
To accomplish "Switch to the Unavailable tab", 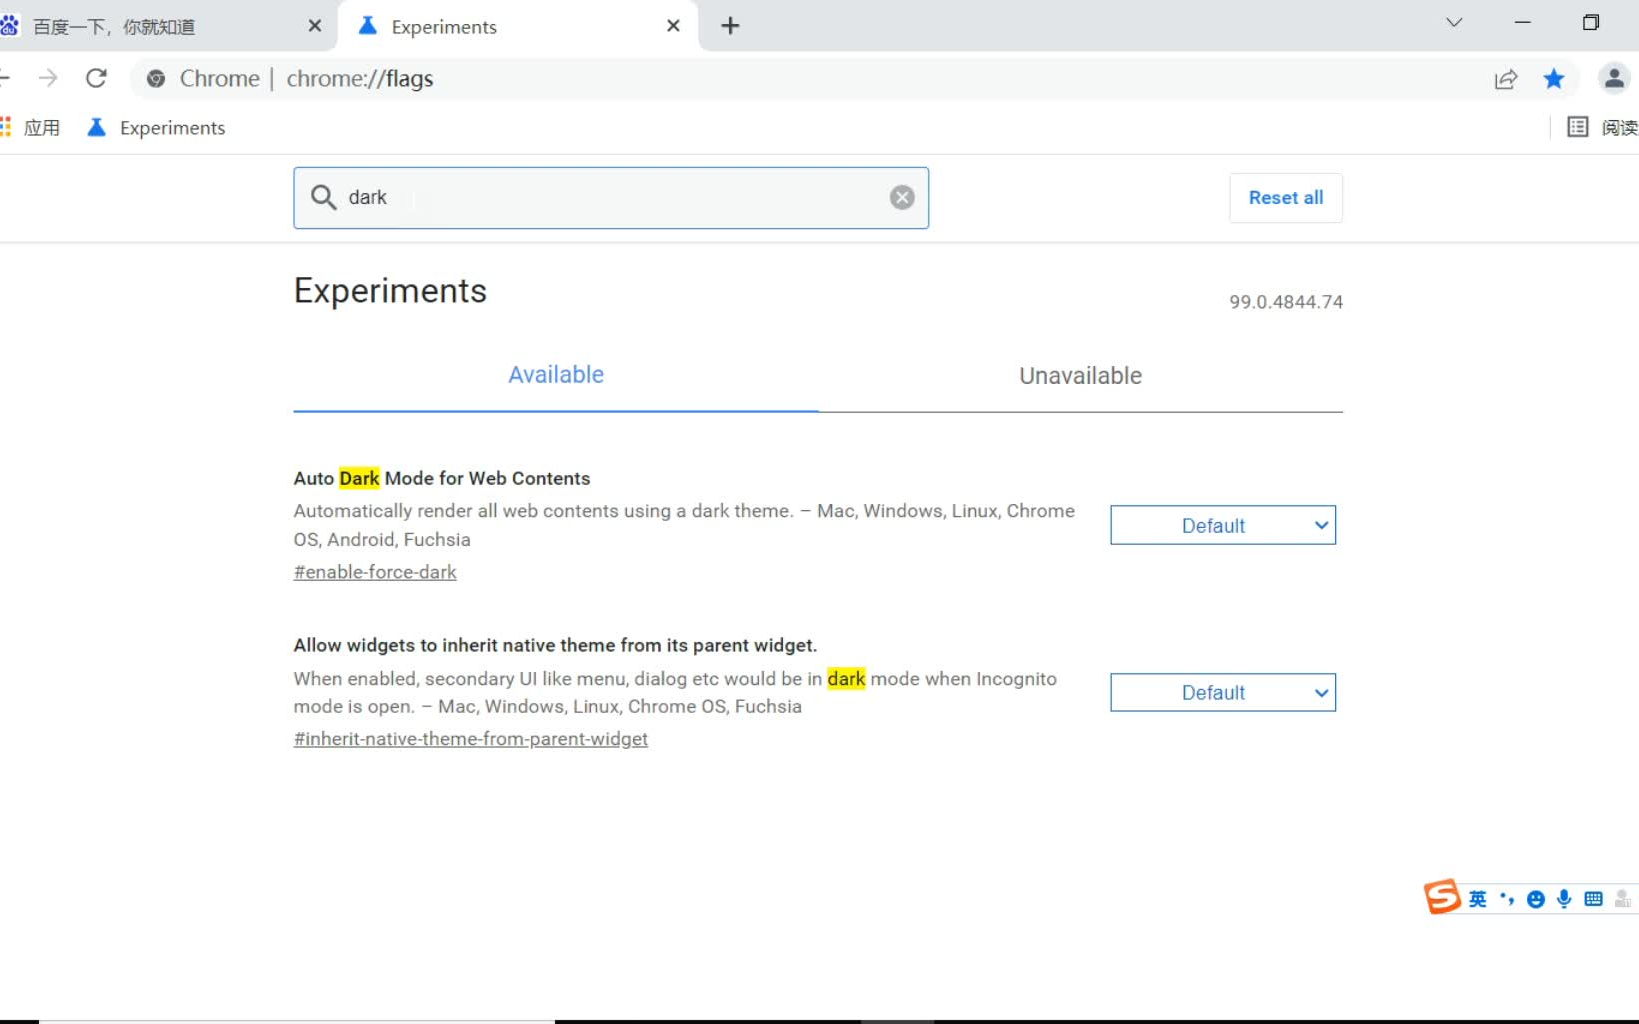I will click(x=1080, y=376).
